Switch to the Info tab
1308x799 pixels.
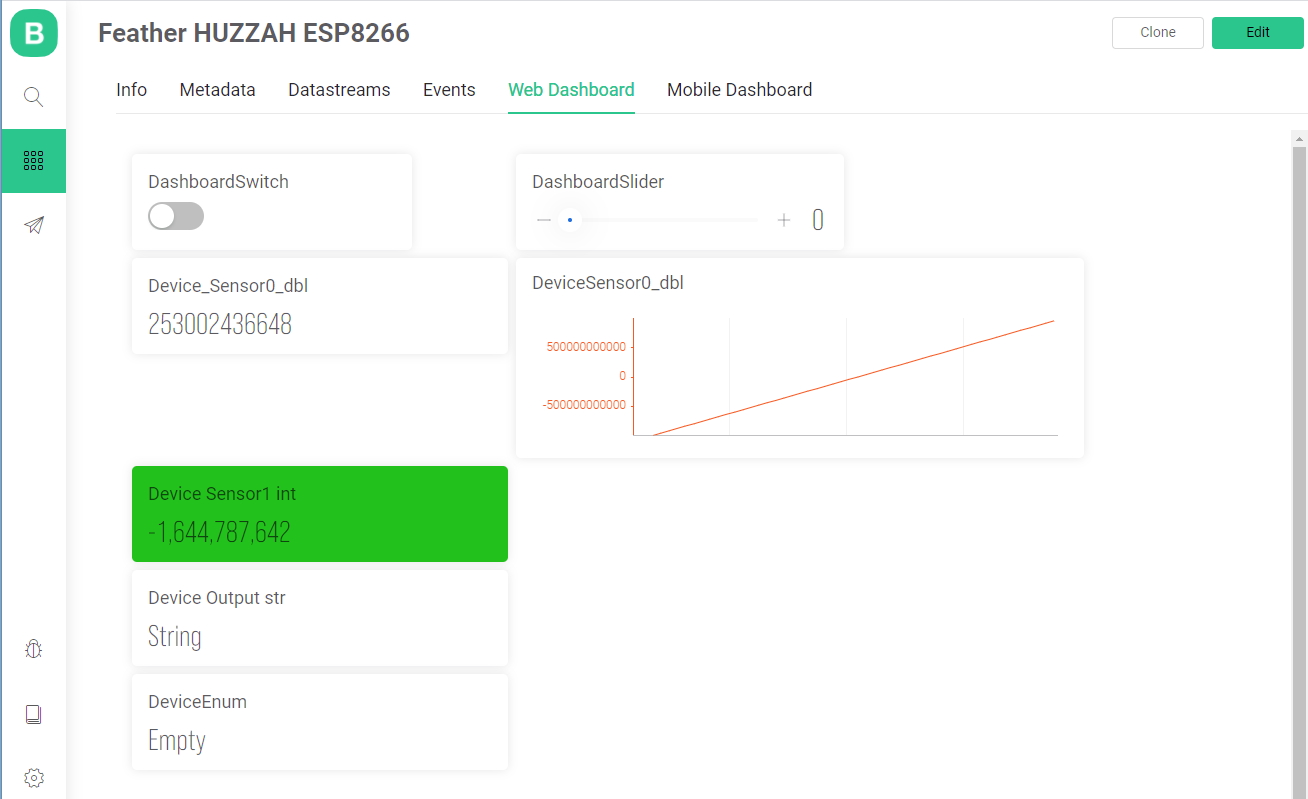[x=132, y=90]
